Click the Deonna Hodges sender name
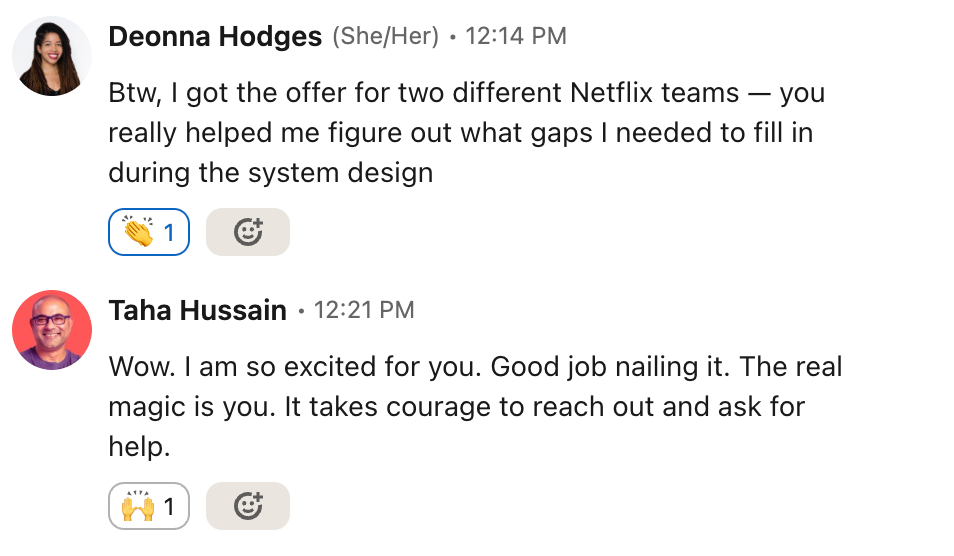 (x=215, y=37)
